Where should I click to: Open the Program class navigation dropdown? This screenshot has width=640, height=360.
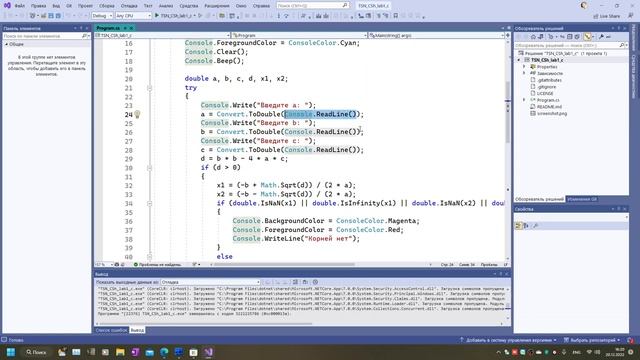click(299, 36)
